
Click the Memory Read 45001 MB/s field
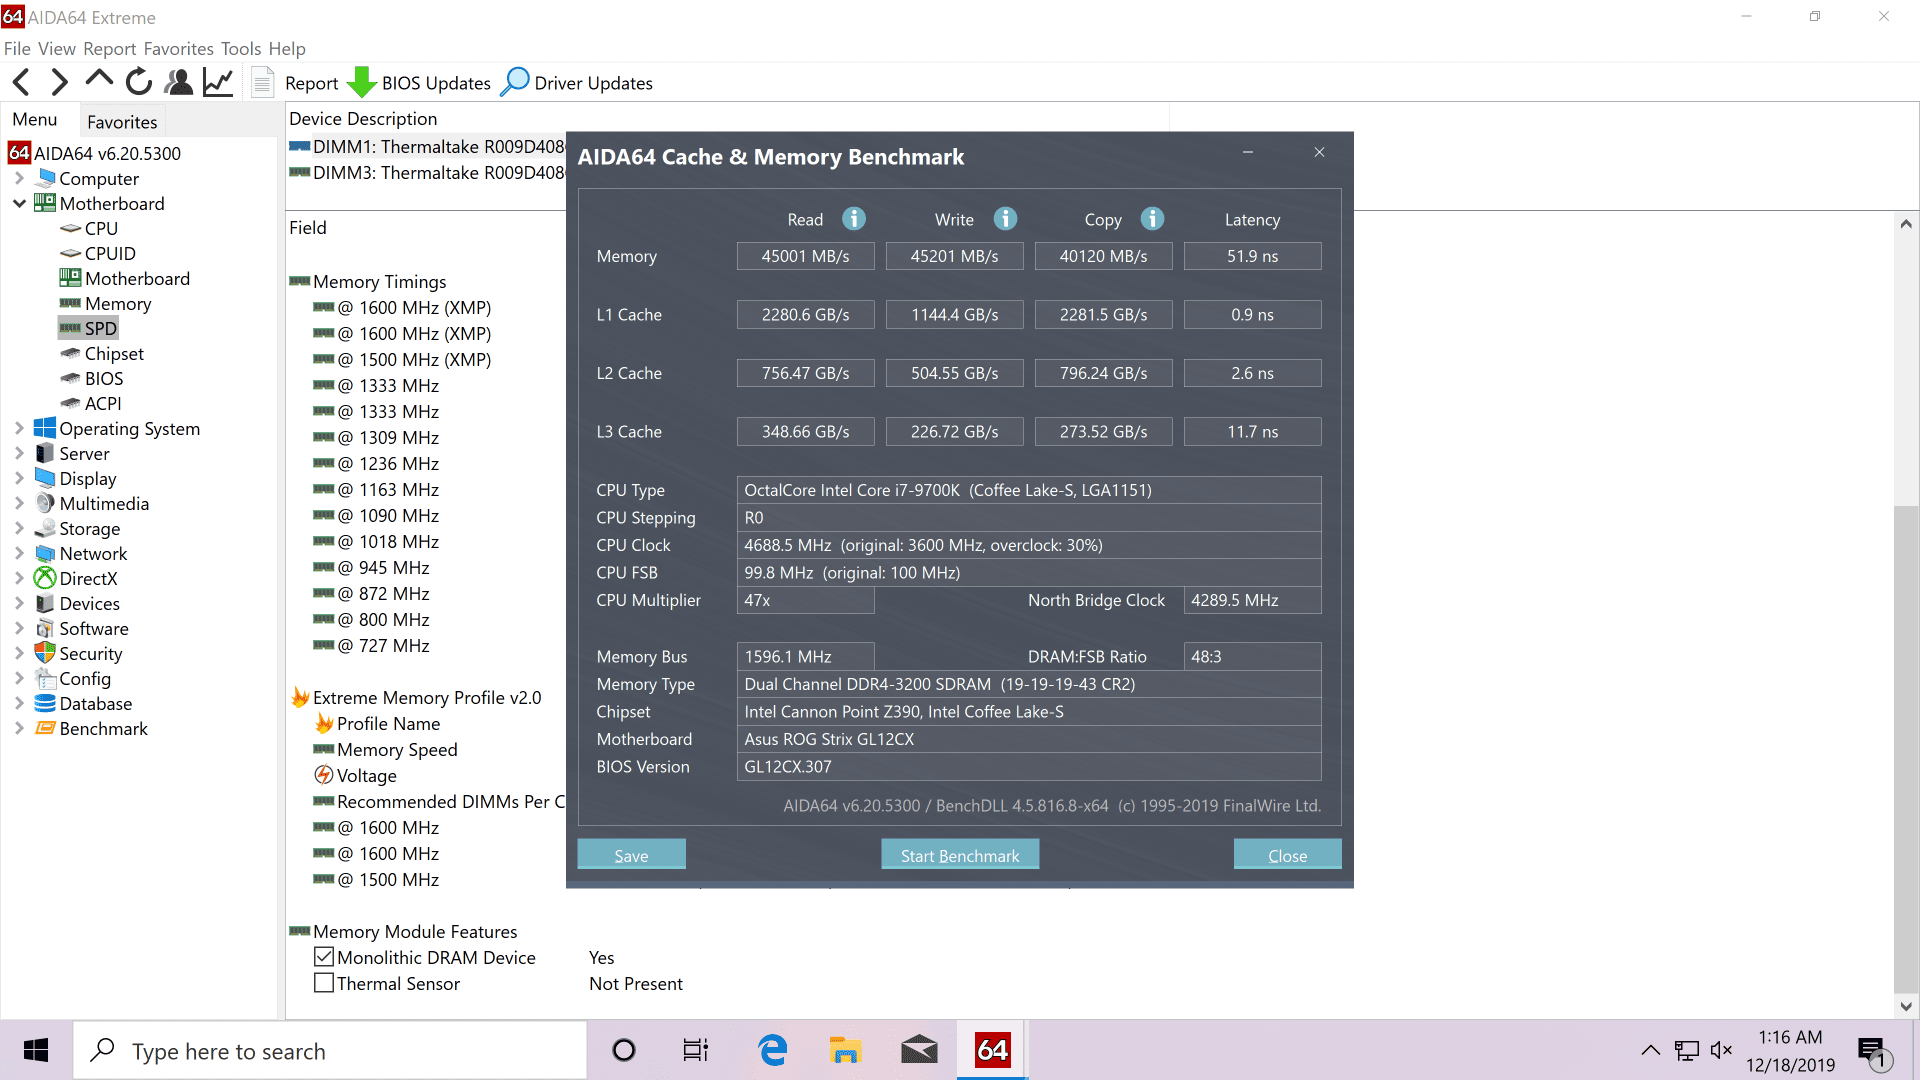point(805,256)
